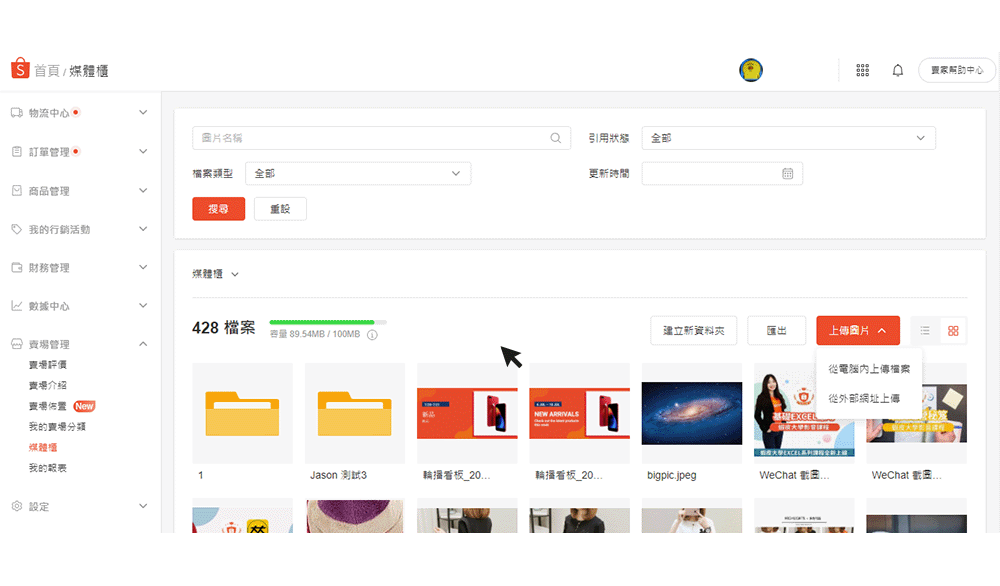The width and height of the screenshot is (1000, 586).
Task: Click the capacity info icon
Action: (x=372, y=335)
